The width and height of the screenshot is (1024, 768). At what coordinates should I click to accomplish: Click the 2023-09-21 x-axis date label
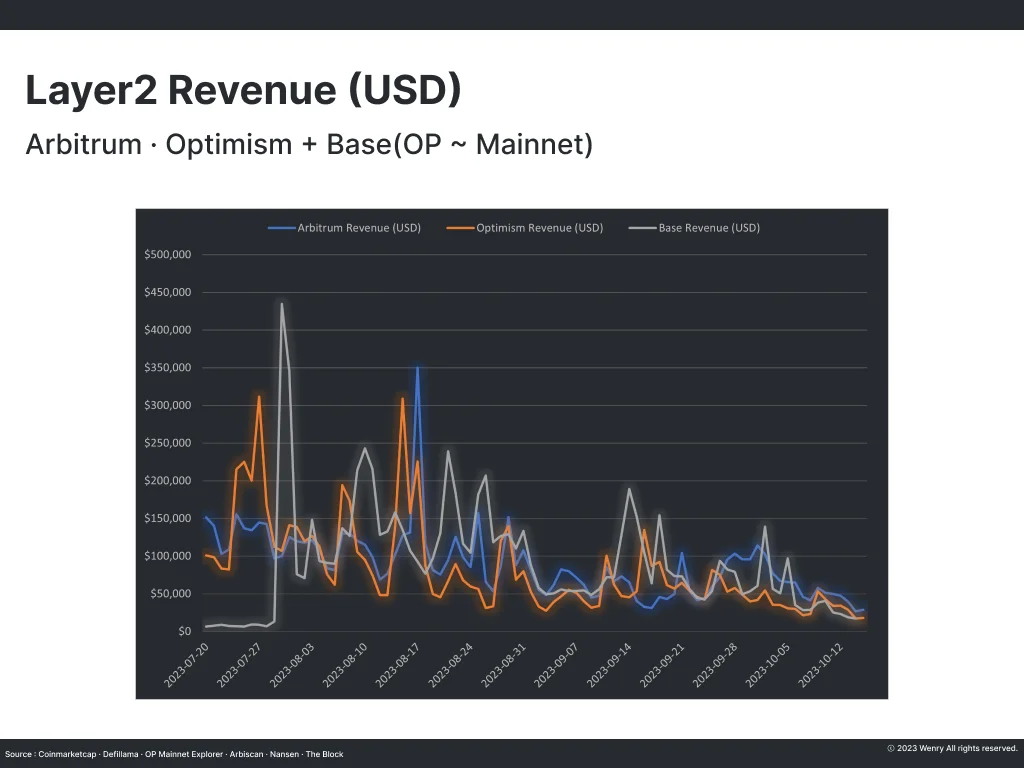(662, 665)
